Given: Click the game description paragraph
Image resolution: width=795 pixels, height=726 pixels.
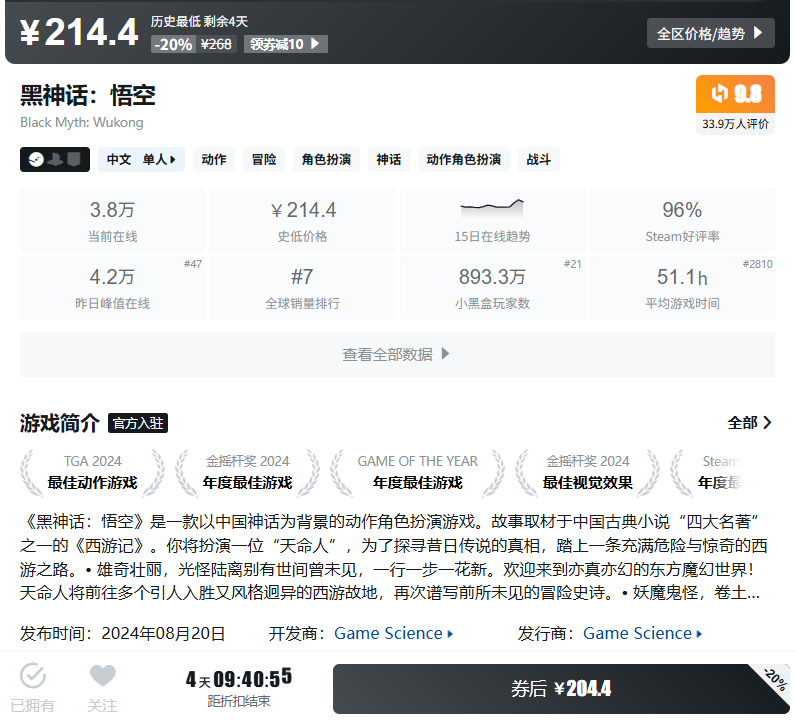Looking at the screenshot, I should (x=393, y=557).
